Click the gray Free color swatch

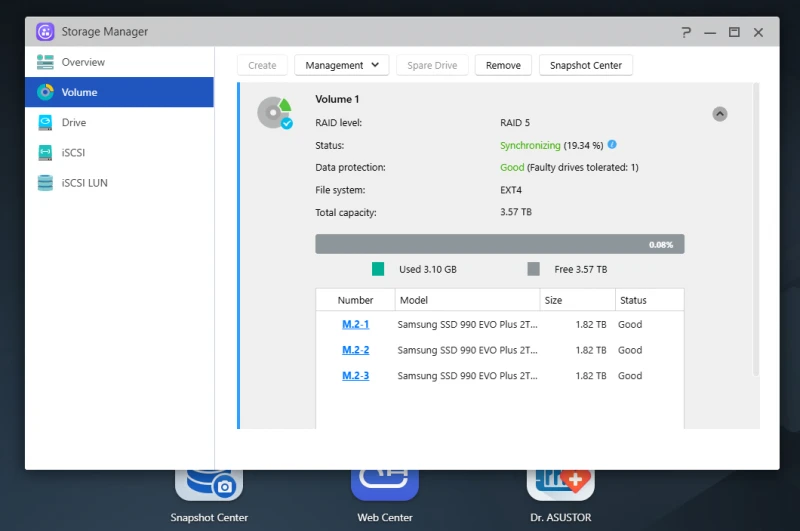533,269
